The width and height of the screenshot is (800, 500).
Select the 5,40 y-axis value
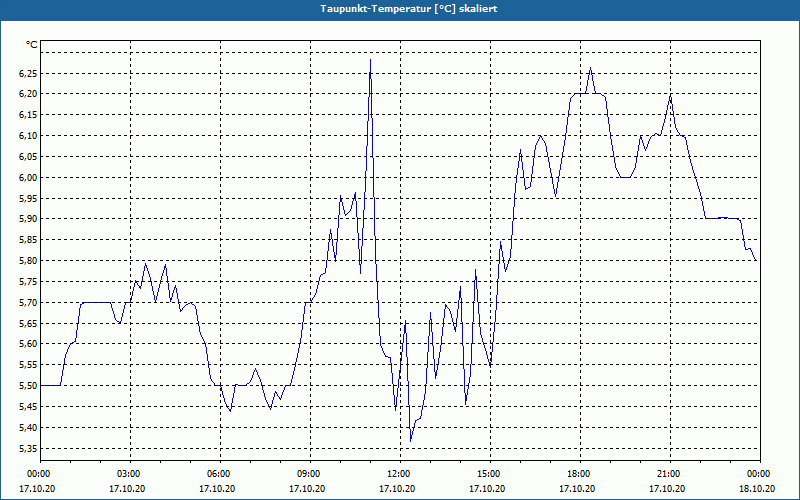pyautogui.click(x=28, y=428)
